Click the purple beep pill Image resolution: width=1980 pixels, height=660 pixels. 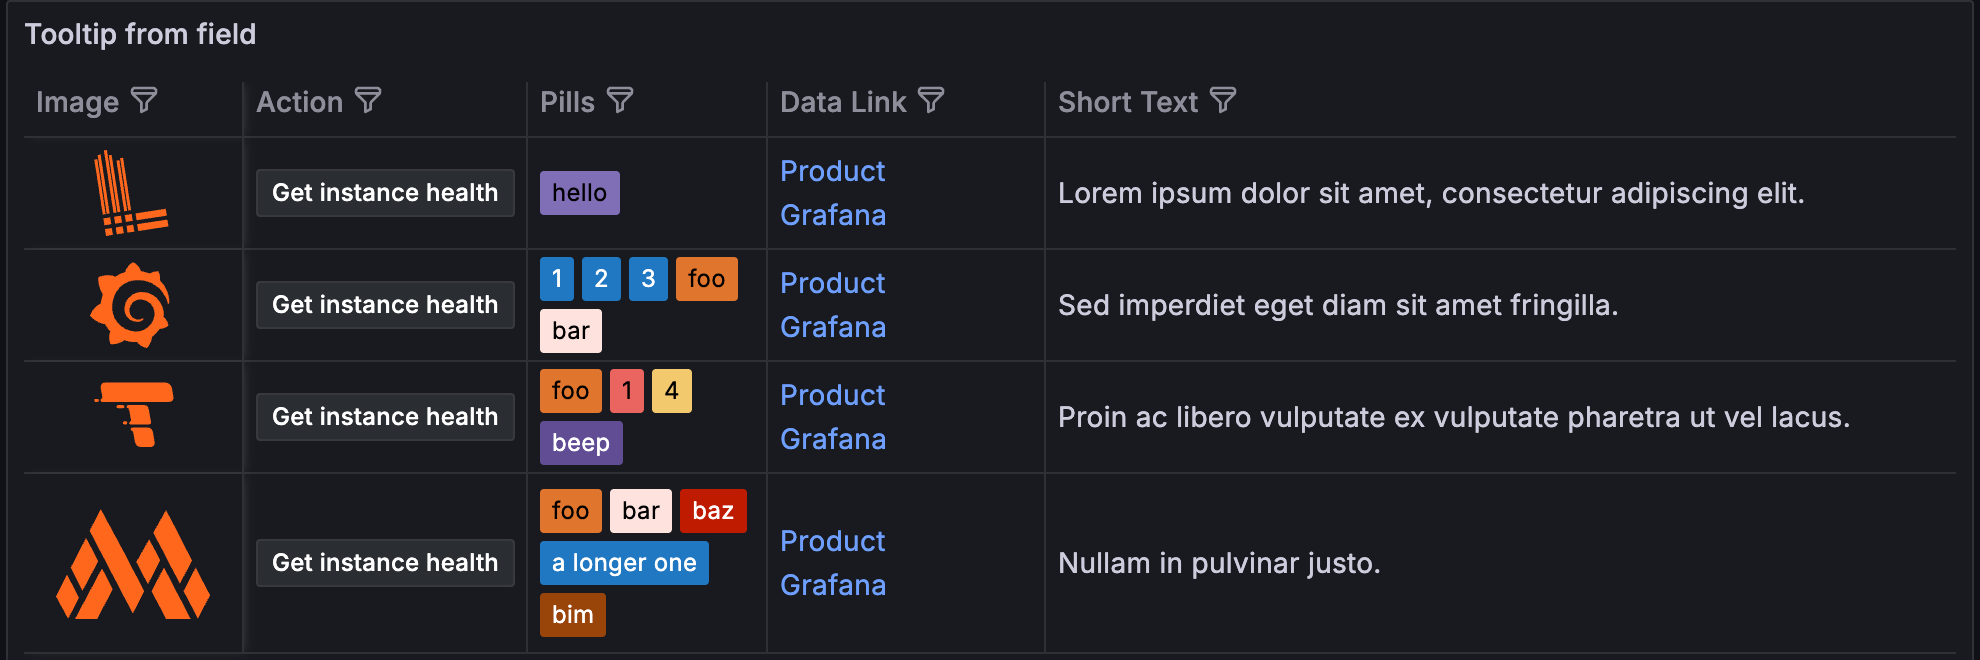580,443
